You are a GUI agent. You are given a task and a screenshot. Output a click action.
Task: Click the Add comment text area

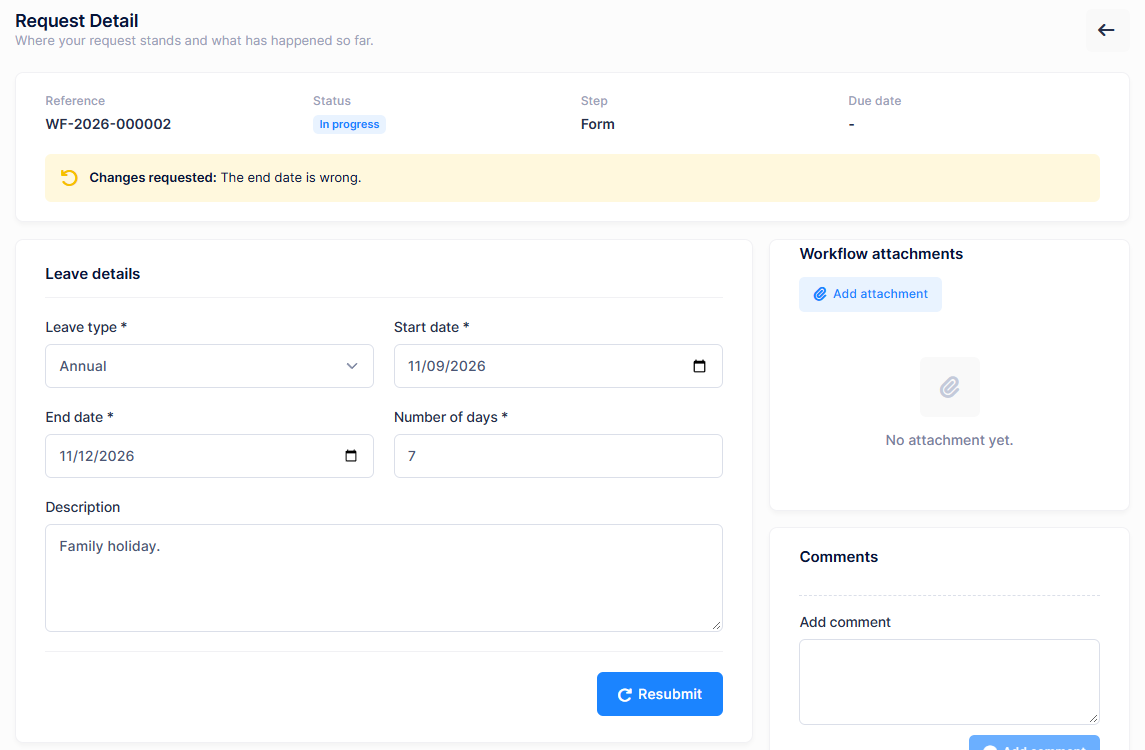click(x=949, y=681)
